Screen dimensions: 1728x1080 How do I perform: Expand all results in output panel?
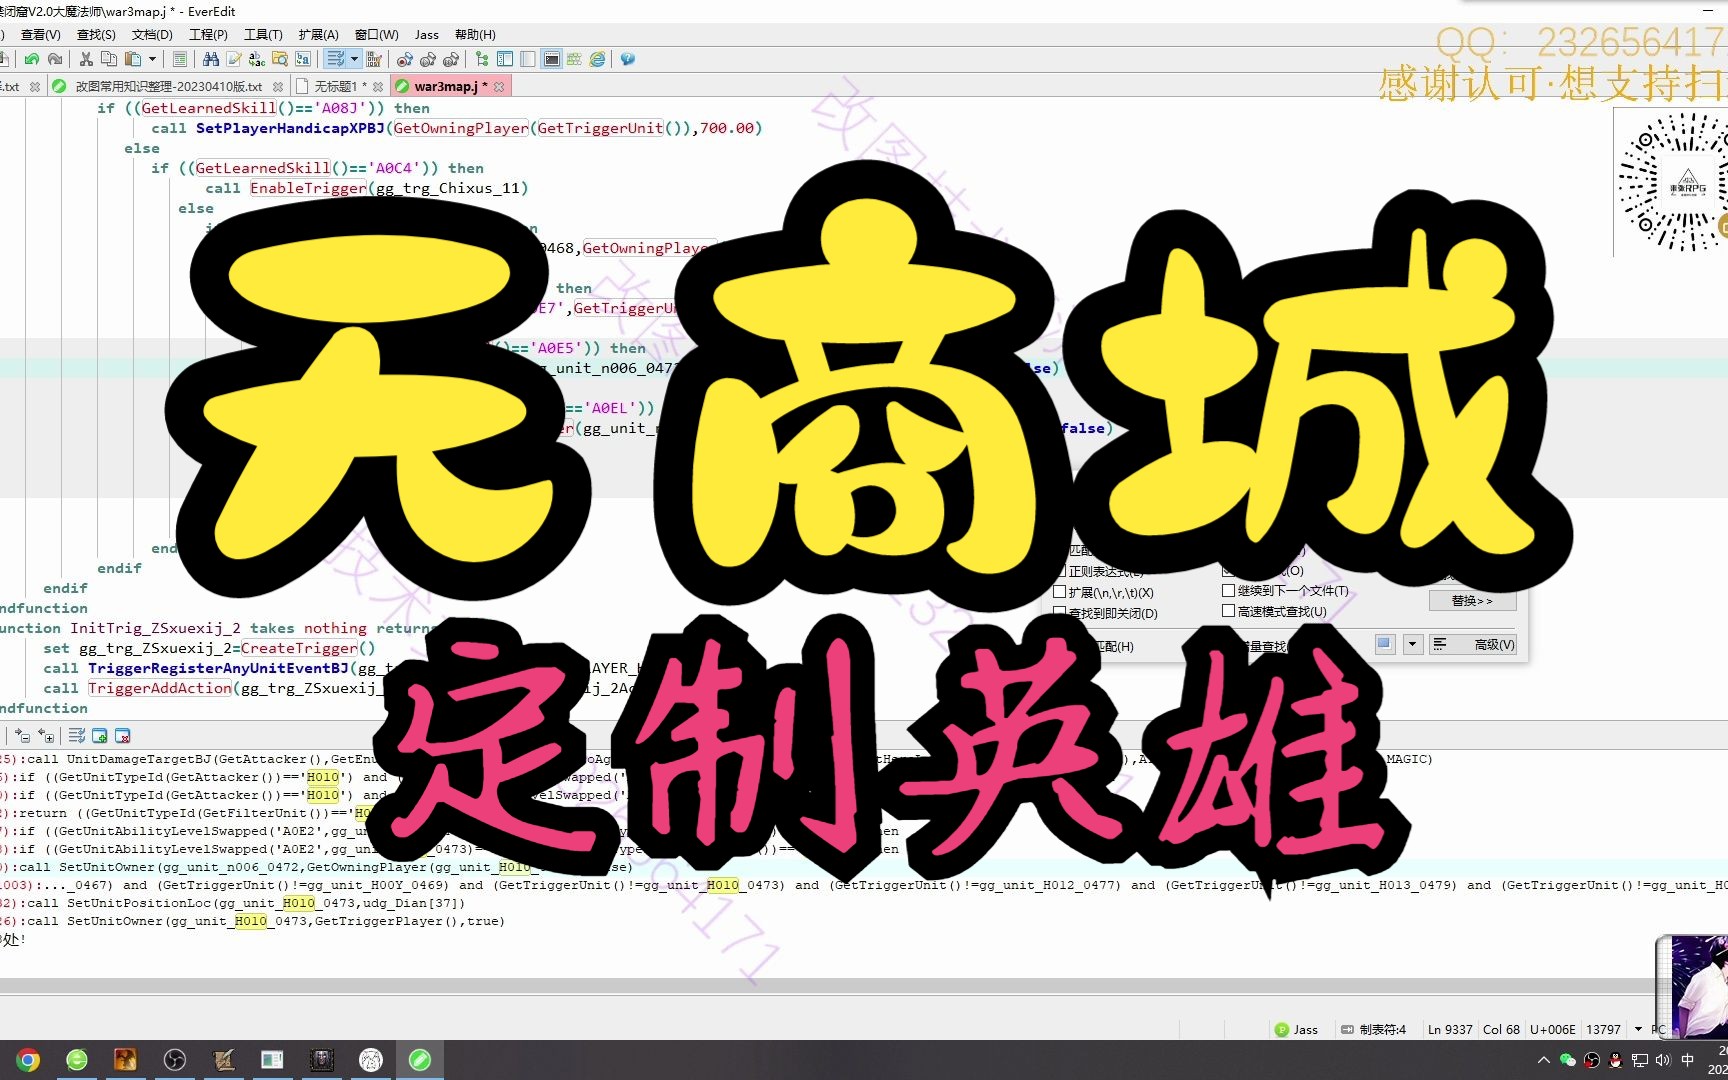(x=46, y=736)
